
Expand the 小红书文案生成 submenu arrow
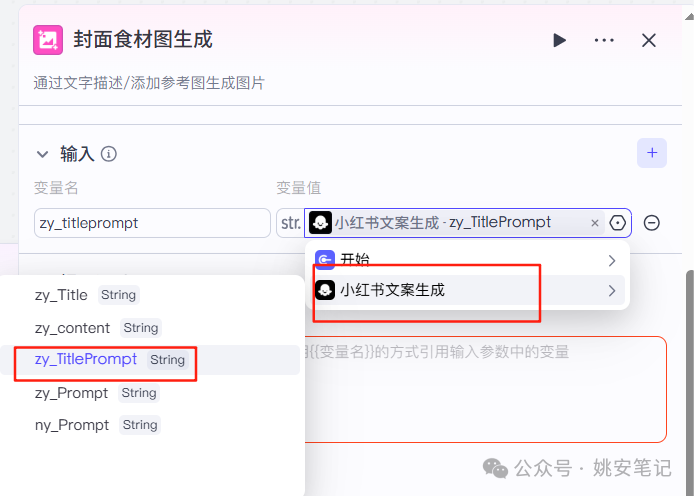click(x=612, y=291)
